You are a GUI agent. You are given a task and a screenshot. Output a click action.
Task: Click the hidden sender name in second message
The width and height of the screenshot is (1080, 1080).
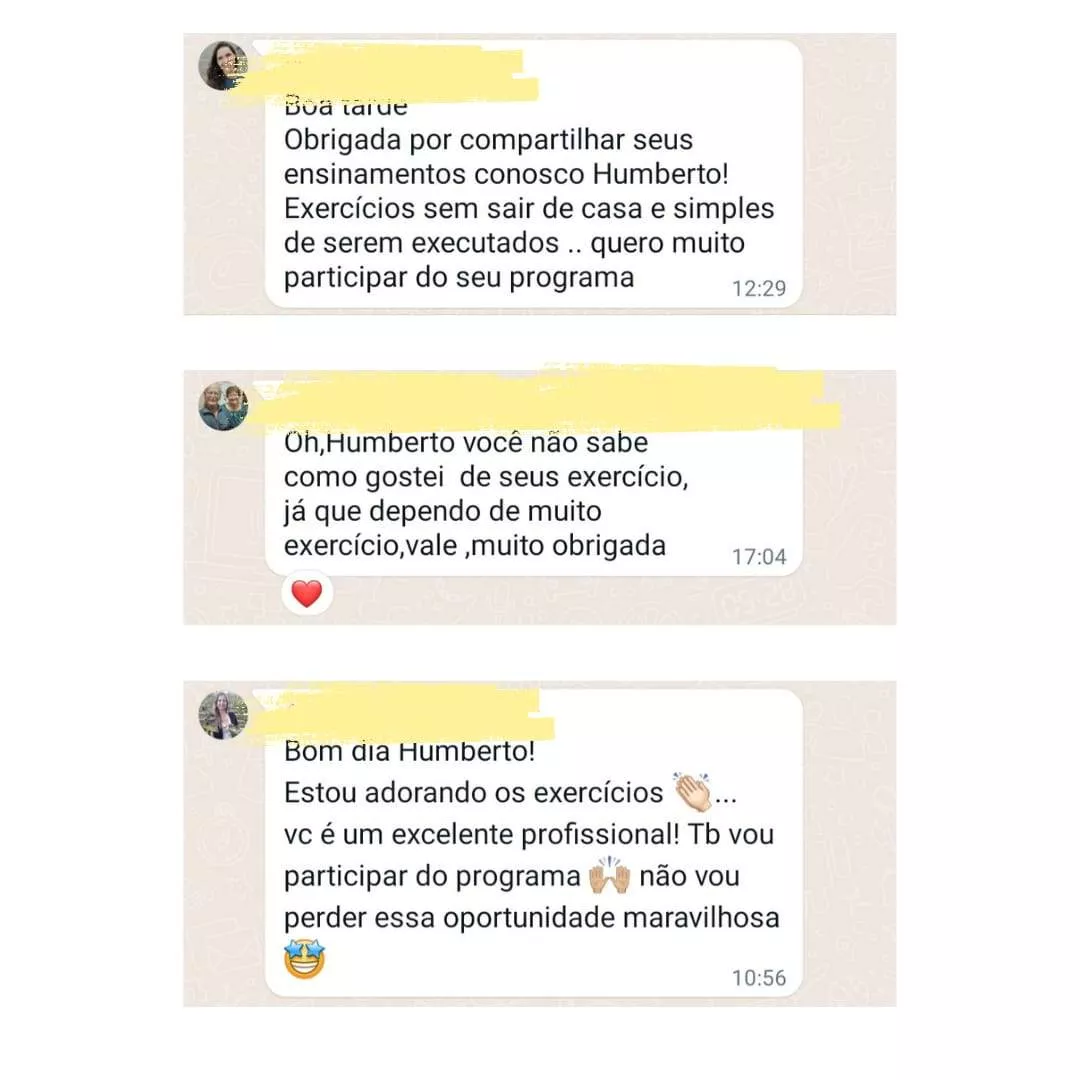(544, 399)
